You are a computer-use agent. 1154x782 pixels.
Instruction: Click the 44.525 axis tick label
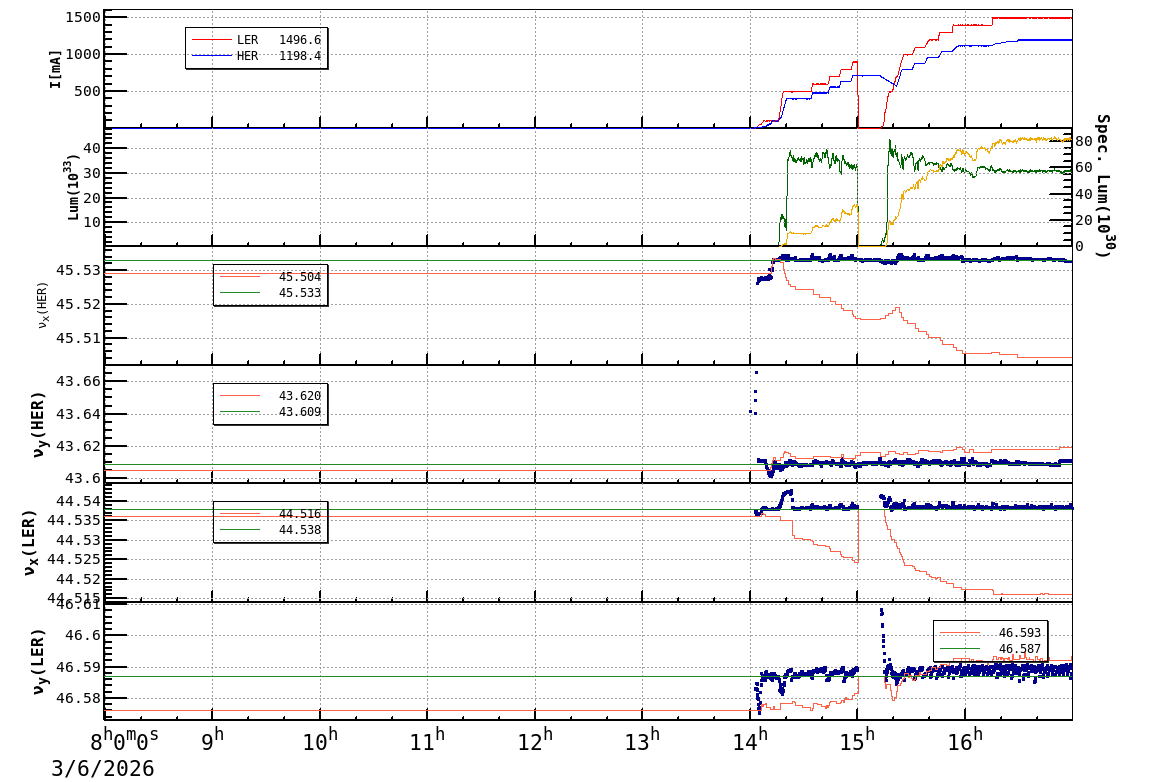coord(74,559)
